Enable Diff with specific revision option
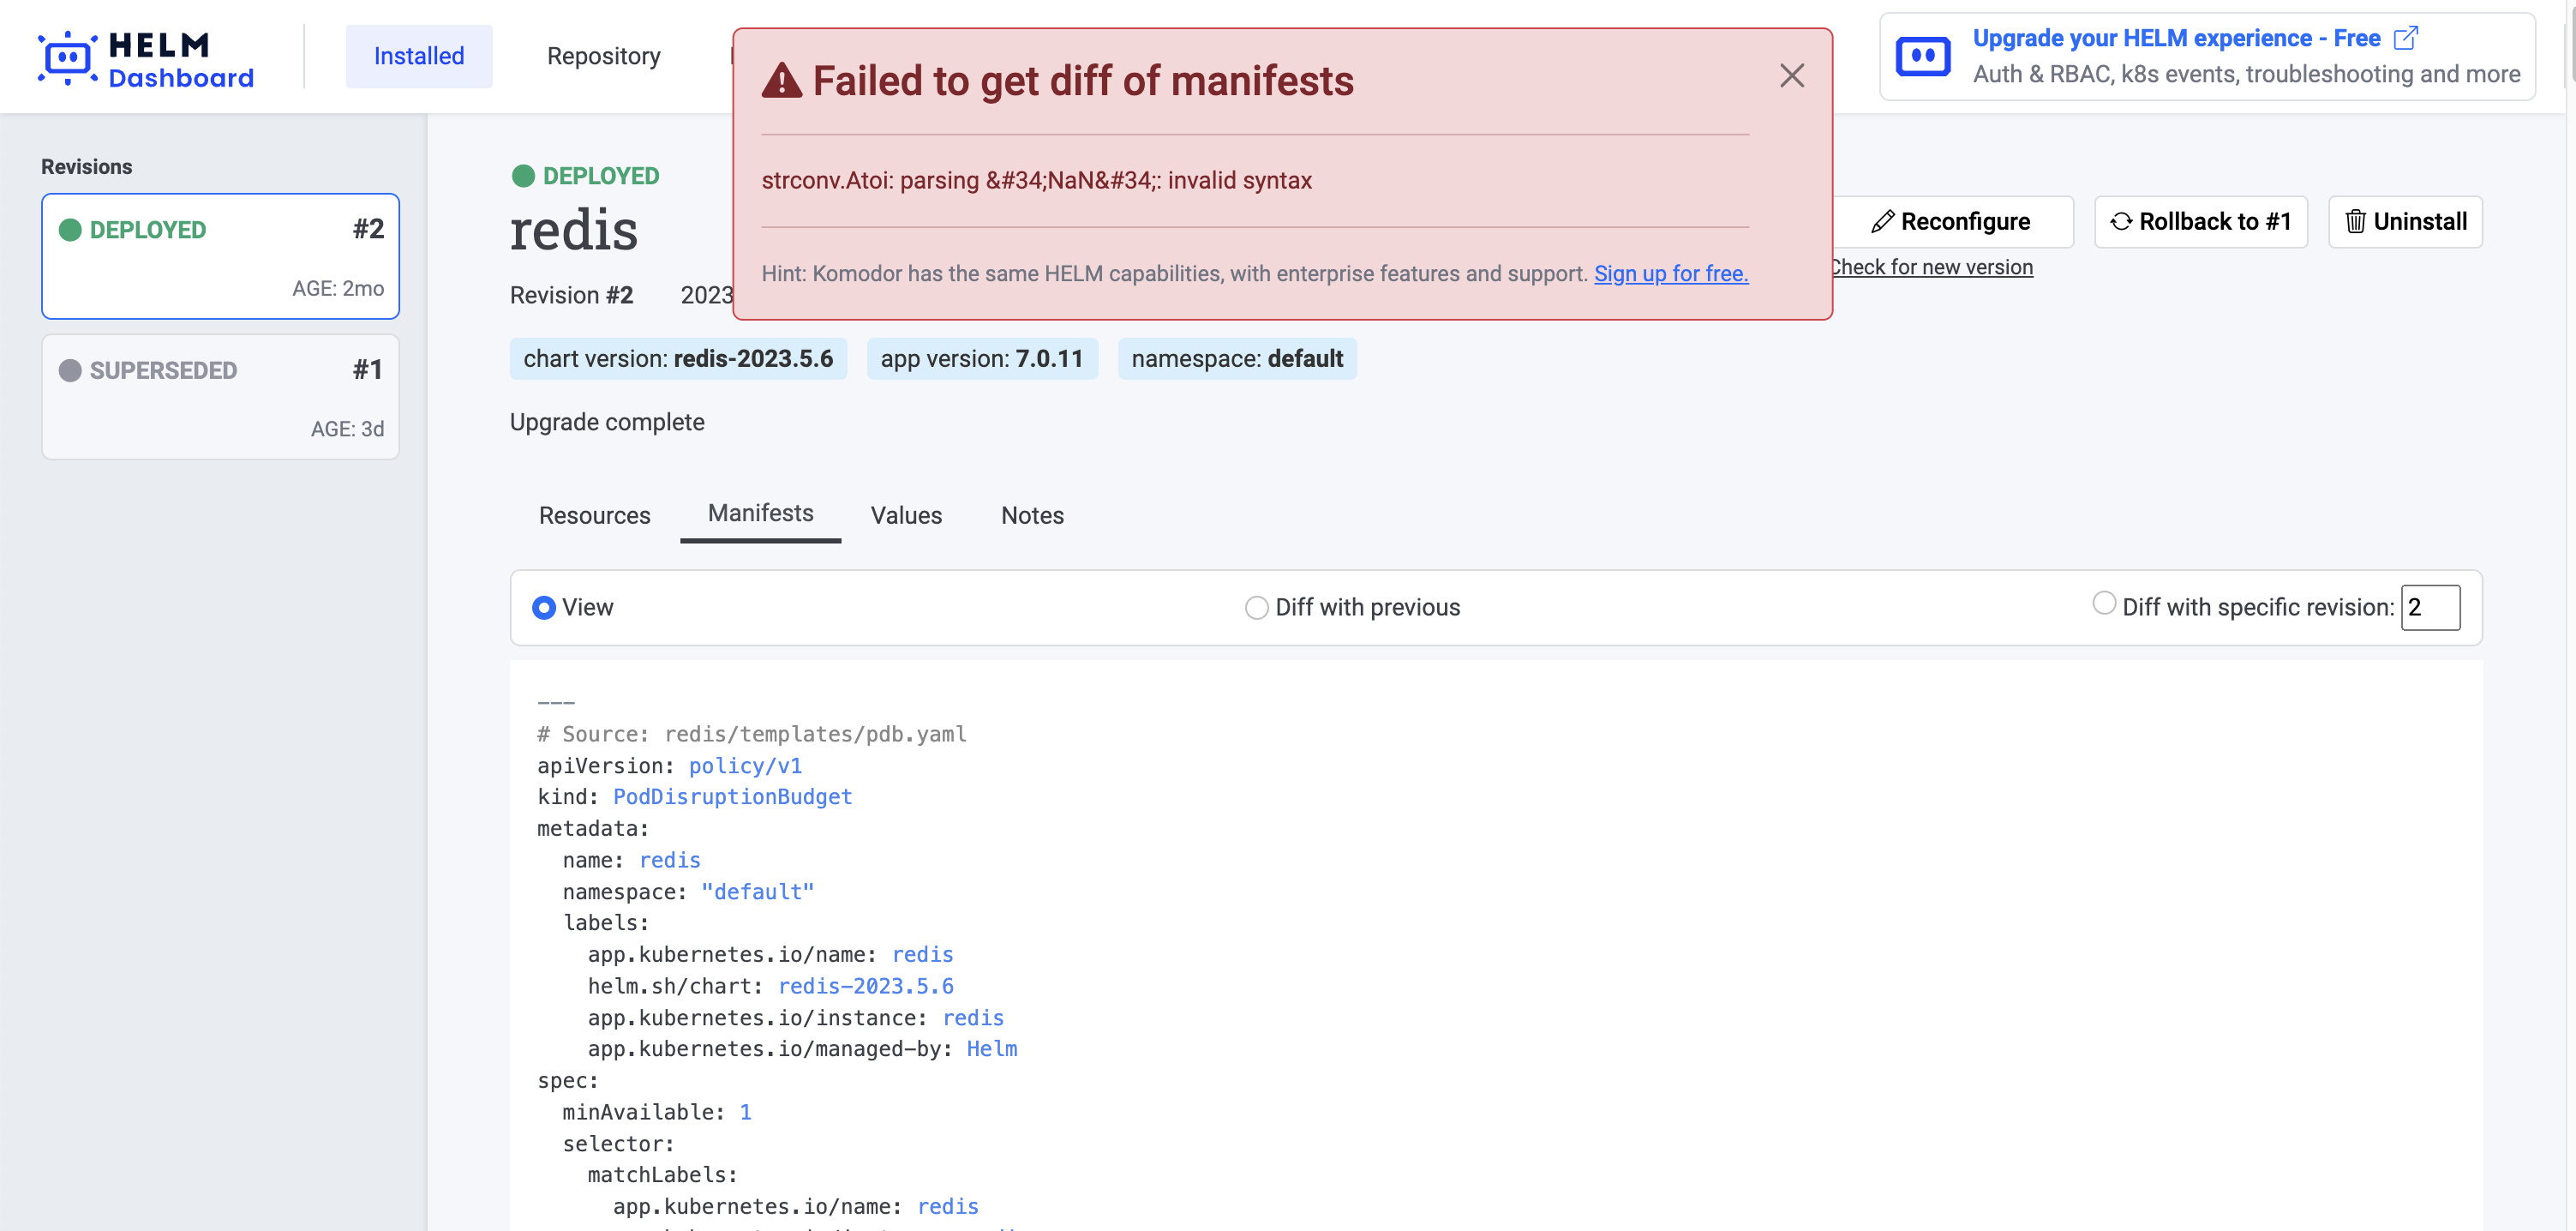2576x1231 pixels. click(x=2105, y=603)
